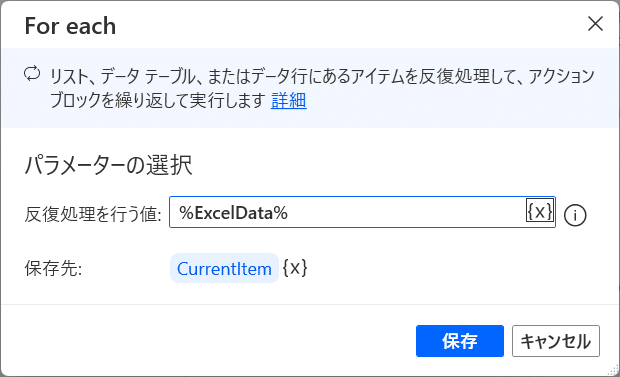Open the 詳細 link
The height and width of the screenshot is (377, 620).
click(x=289, y=100)
